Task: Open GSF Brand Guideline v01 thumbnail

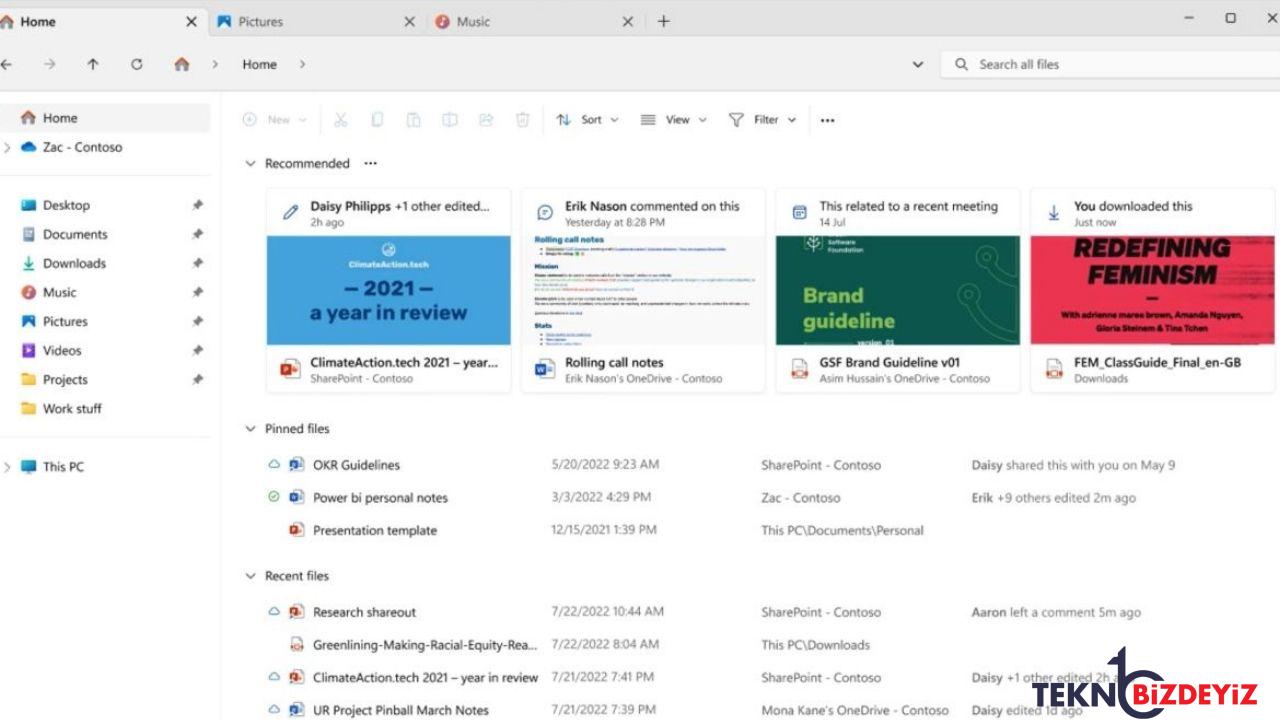Action: 898,290
